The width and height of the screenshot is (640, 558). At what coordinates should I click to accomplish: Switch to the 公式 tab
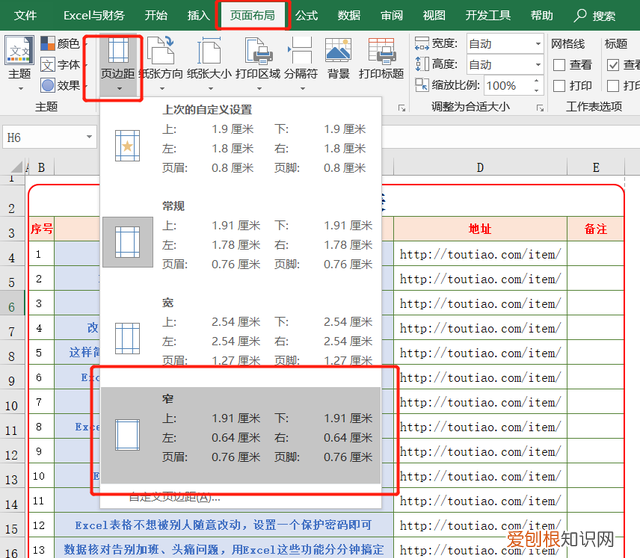pos(306,16)
